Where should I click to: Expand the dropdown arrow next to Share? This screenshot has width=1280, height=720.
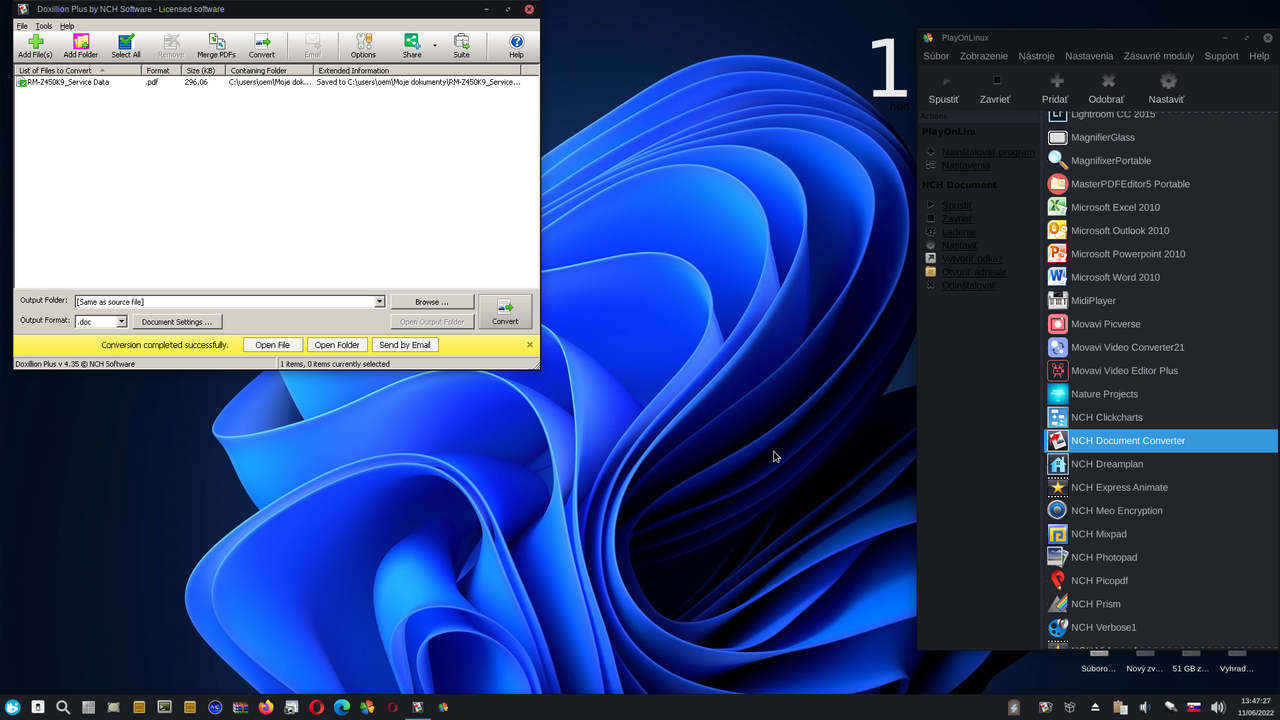click(435, 46)
